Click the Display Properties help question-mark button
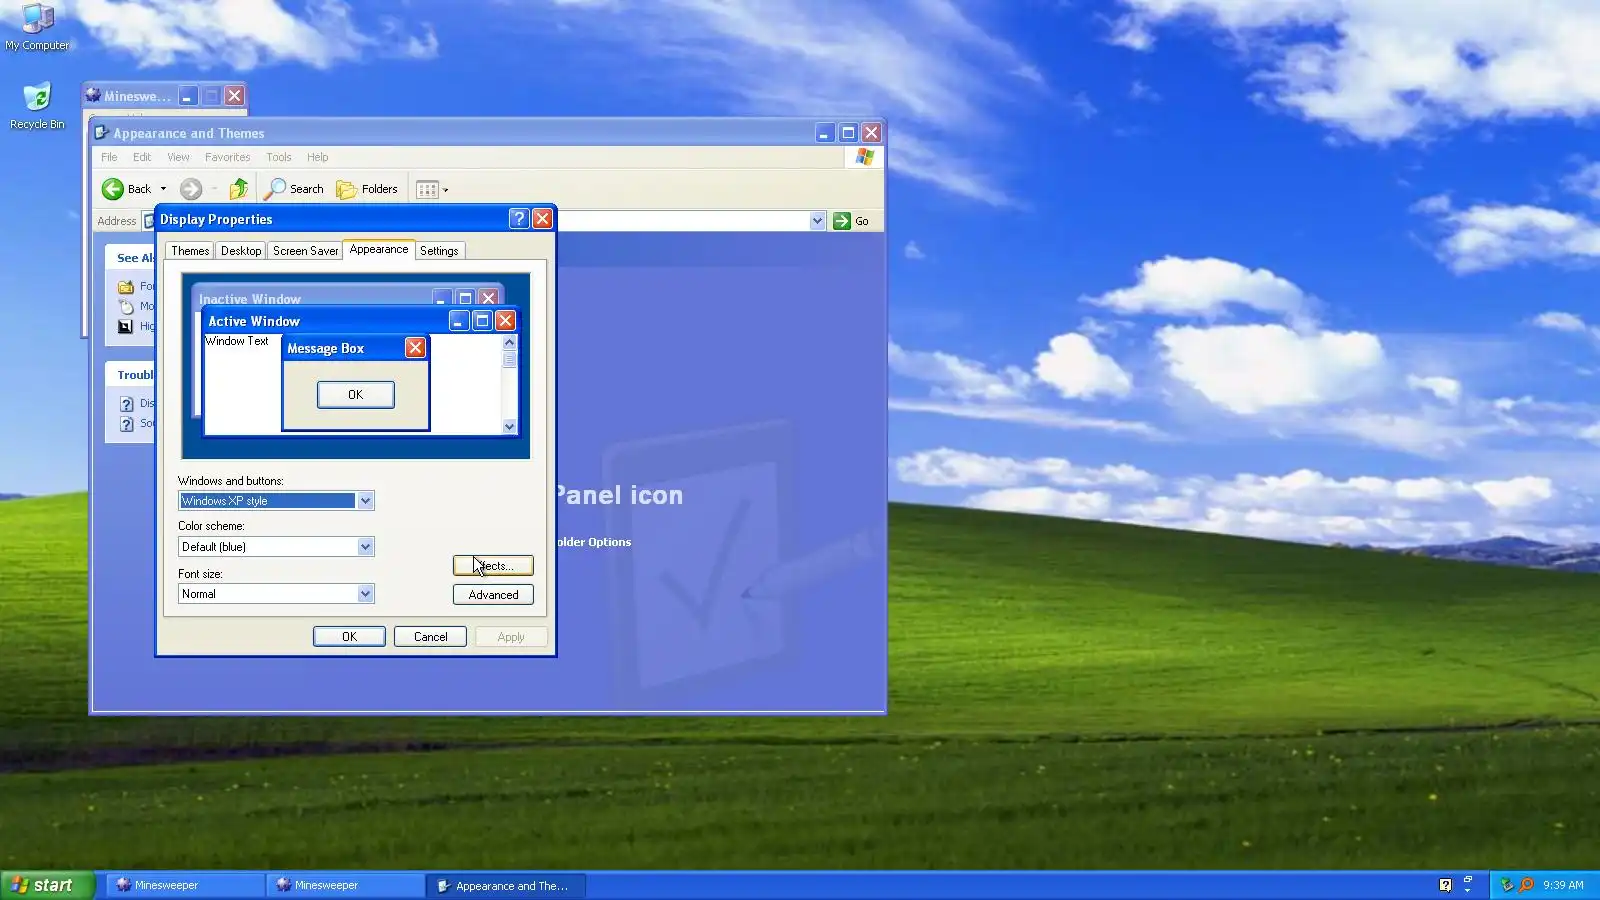 coord(519,219)
